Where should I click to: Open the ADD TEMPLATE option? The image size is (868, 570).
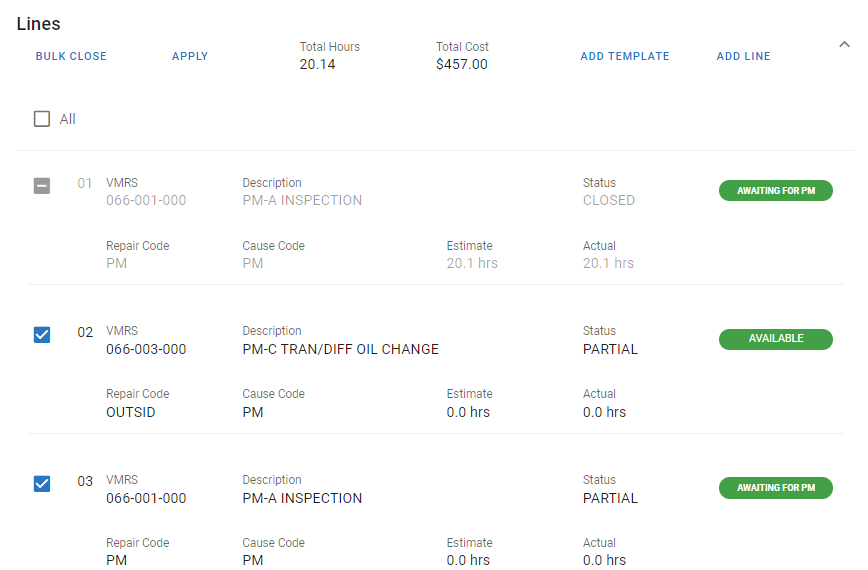[x=625, y=57]
